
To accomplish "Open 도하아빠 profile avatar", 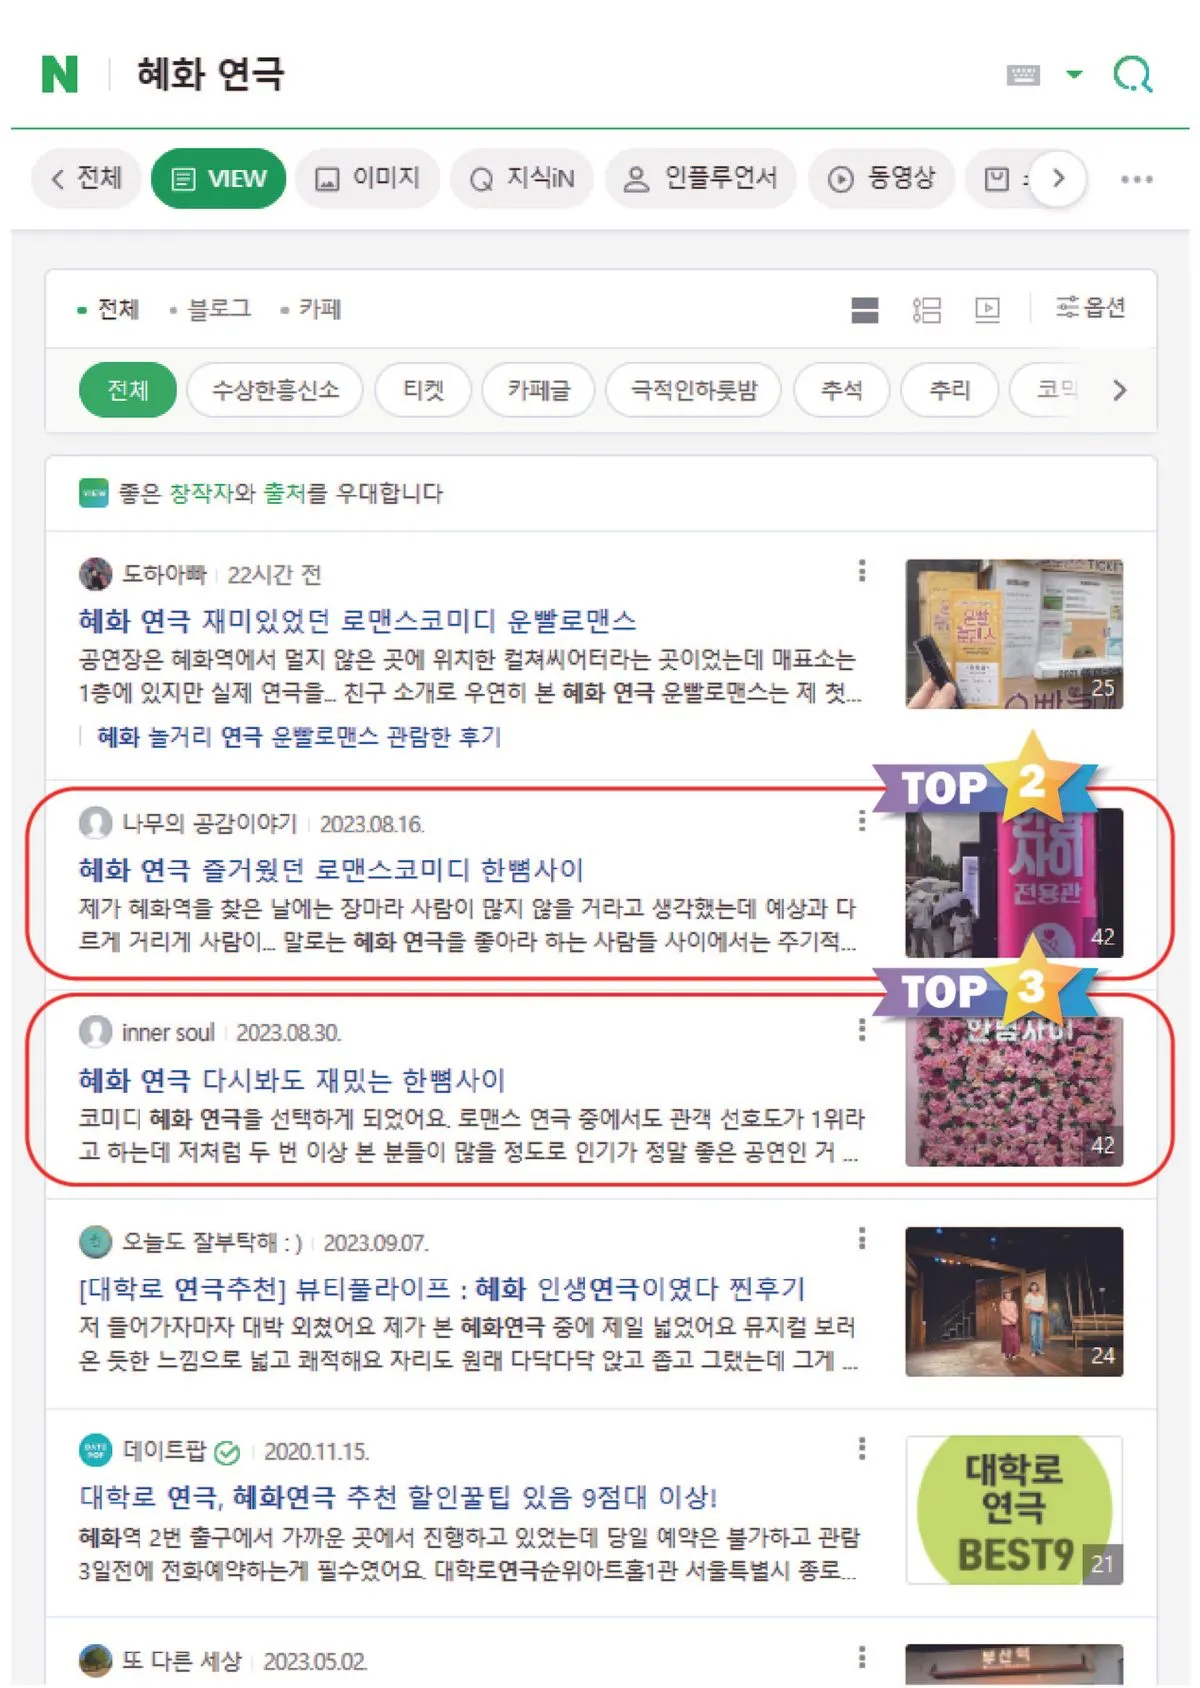I will (95, 574).
